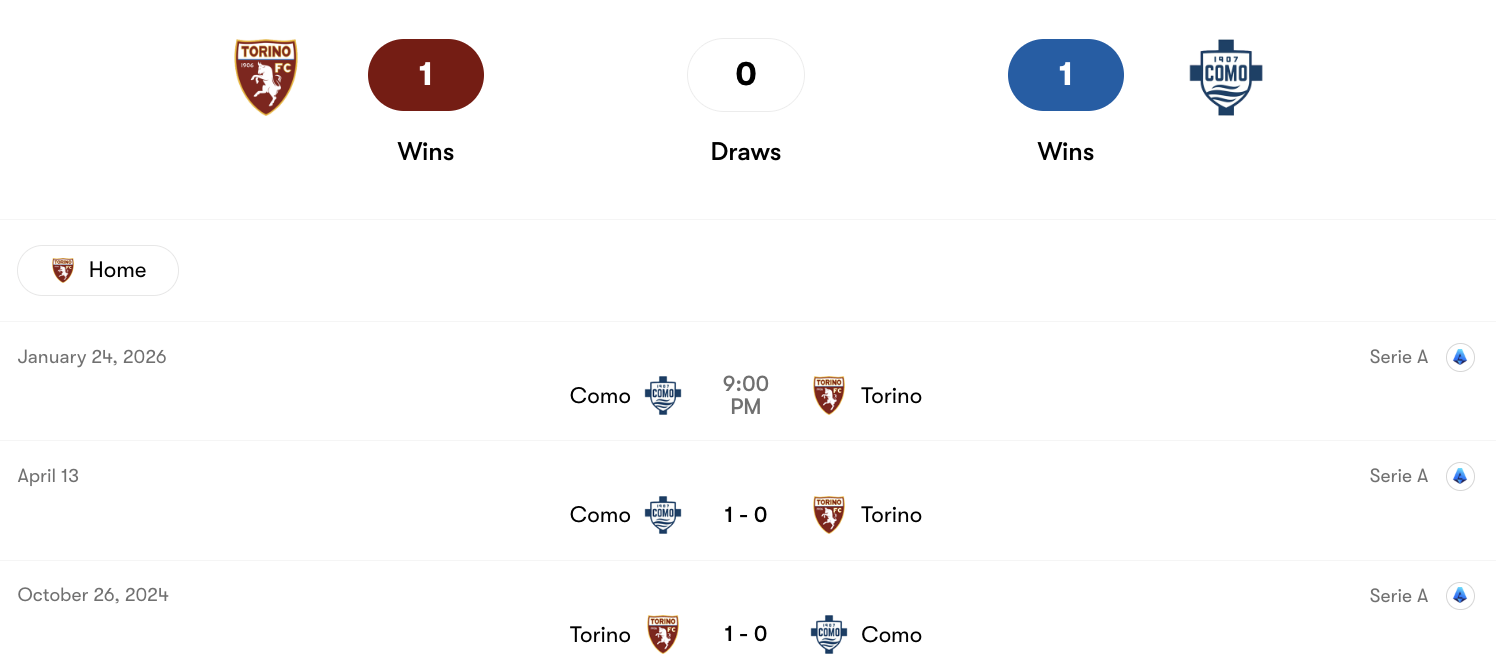Click the Como team name in the January 24 fixture
The image size is (1496, 672).
(x=599, y=395)
